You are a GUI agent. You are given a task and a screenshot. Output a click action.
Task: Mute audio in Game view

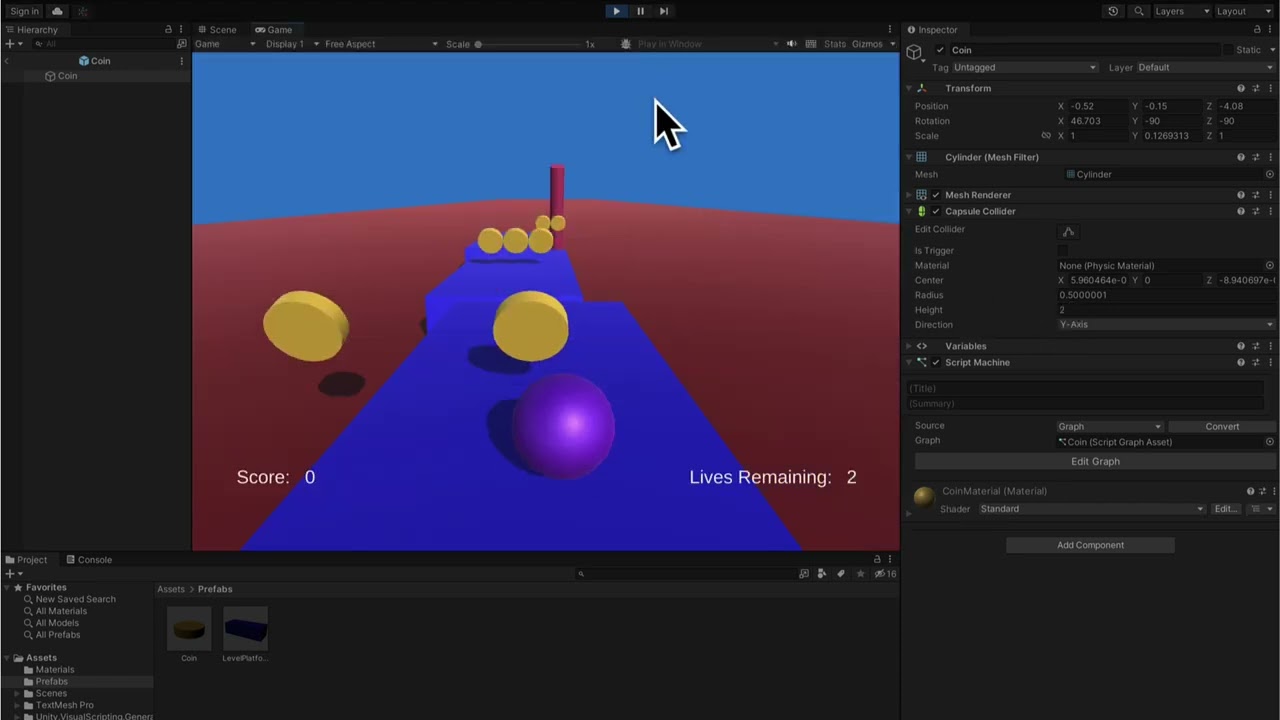[791, 44]
